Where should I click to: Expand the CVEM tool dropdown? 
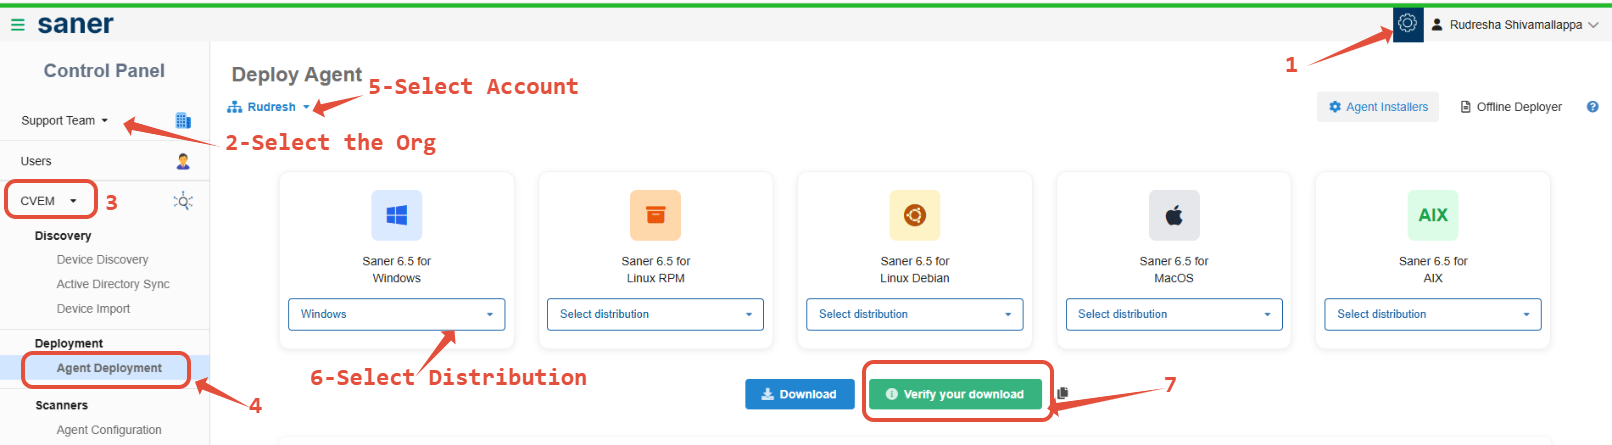[49, 200]
